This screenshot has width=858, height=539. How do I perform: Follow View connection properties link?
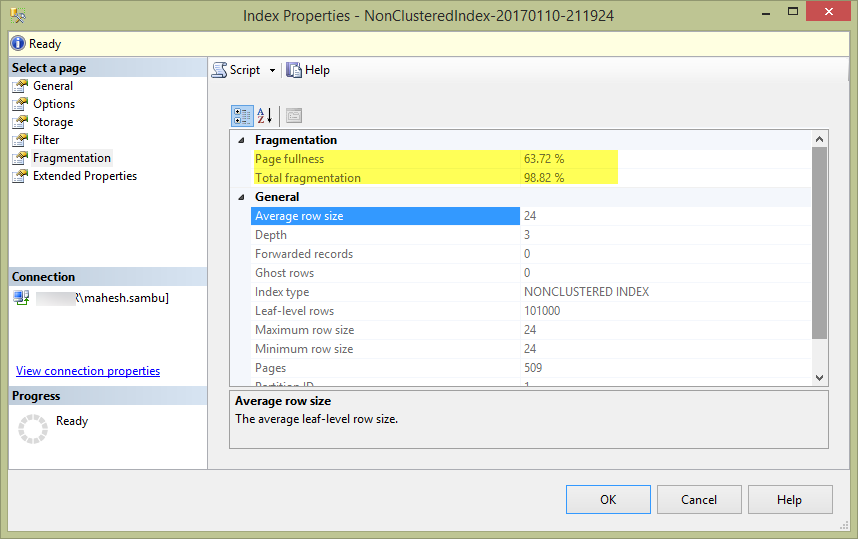pos(88,371)
